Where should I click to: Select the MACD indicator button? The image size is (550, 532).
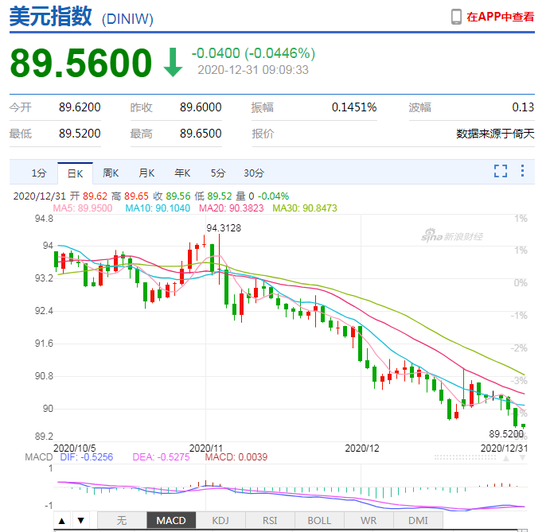[x=171, y=520]
